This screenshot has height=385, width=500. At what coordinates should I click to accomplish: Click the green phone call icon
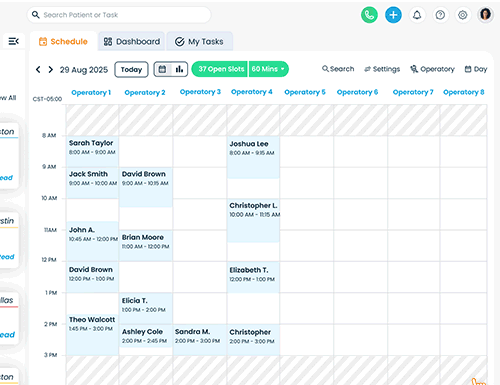click(x=369, y=15)
